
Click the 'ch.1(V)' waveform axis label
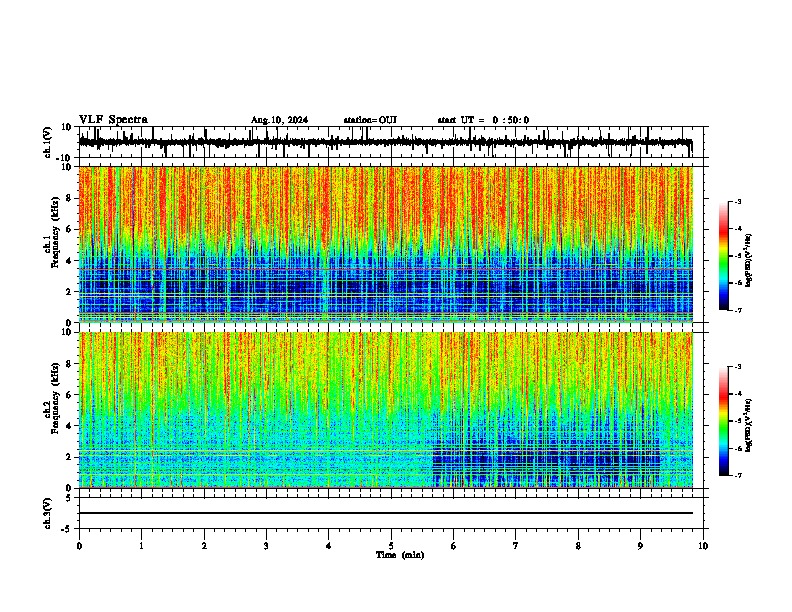(47, 142)
